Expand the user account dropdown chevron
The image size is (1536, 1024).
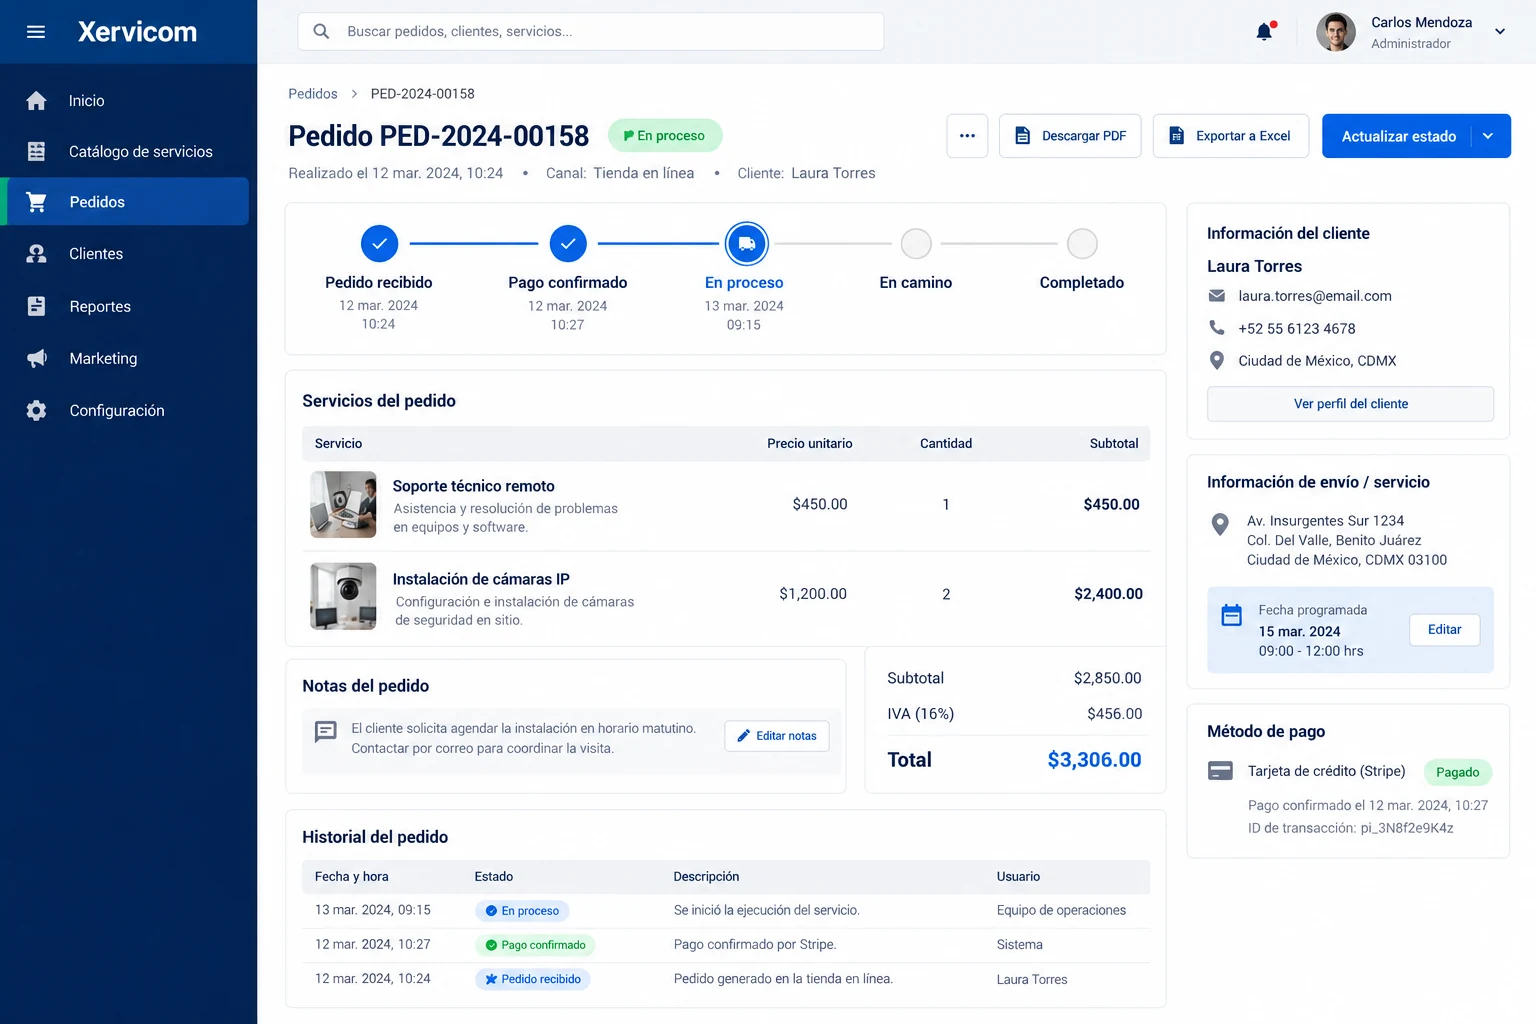pos(1500,32)
